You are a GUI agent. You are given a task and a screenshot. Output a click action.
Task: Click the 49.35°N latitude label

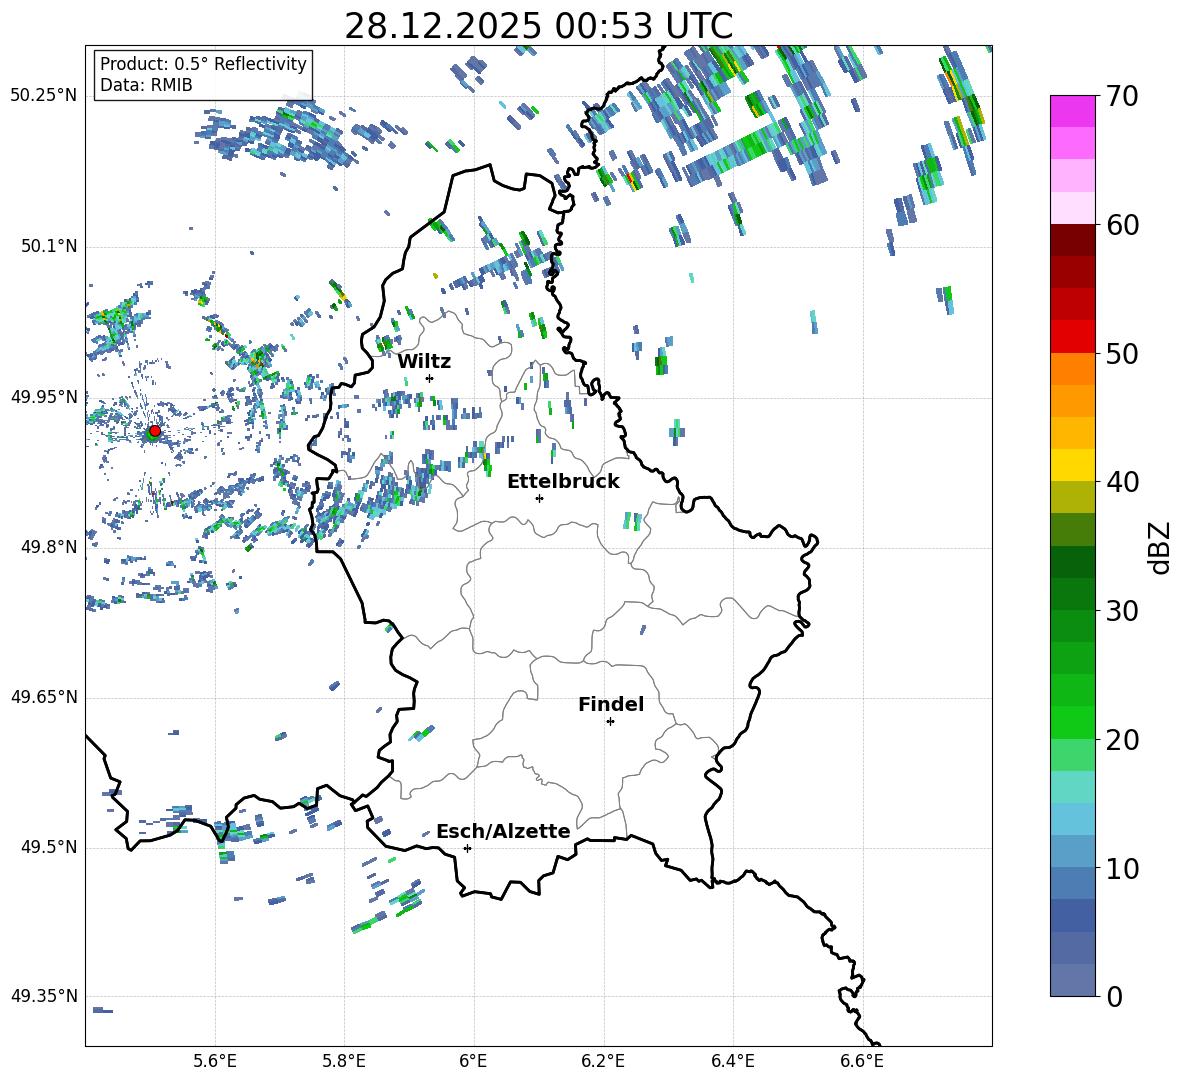click(x=44, y=996)
